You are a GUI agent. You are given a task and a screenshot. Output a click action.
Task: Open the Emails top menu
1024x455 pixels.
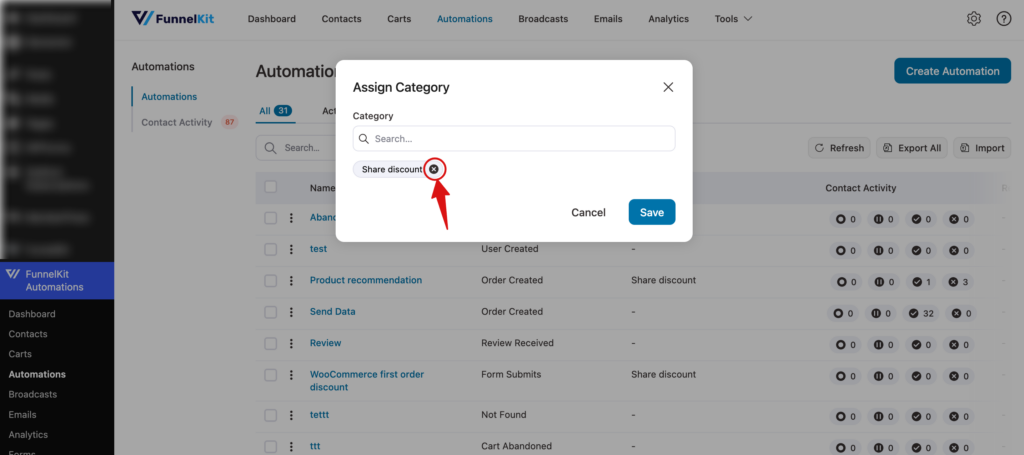pos(608,19)
